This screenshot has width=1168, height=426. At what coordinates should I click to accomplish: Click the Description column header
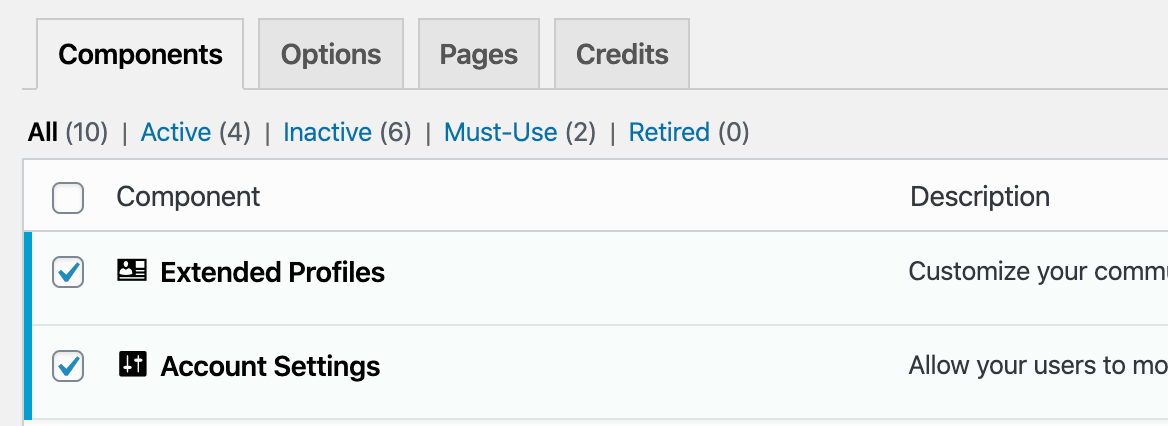[980, 197]
